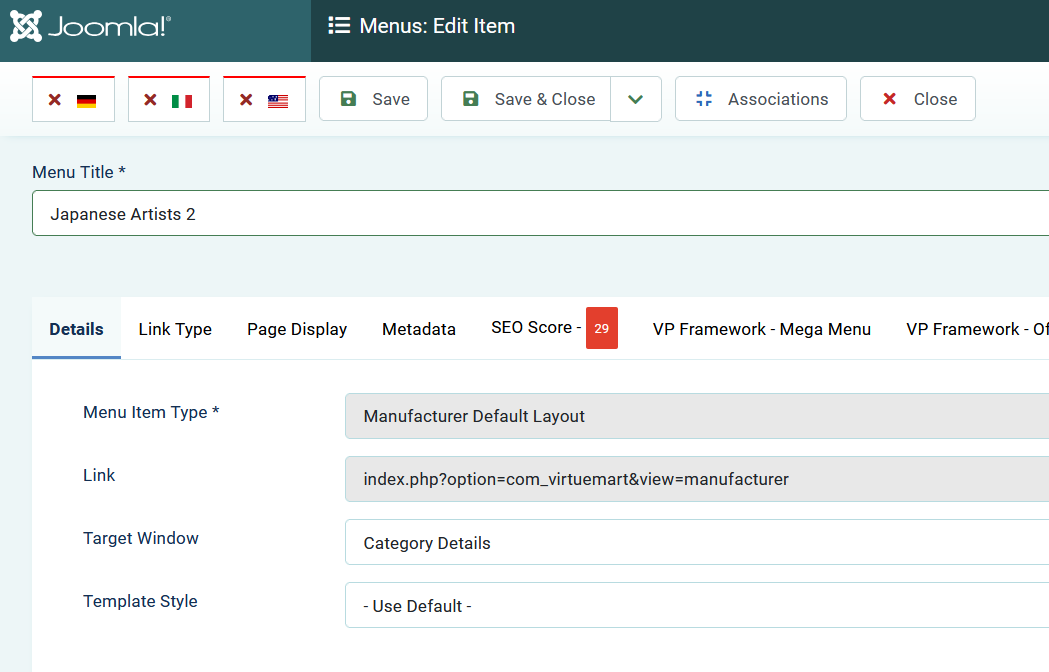Image resolution: width=1049 pixels, height=672 pixels.
Task: Click the Italian flag association button
Action: [x=168, y=100]
